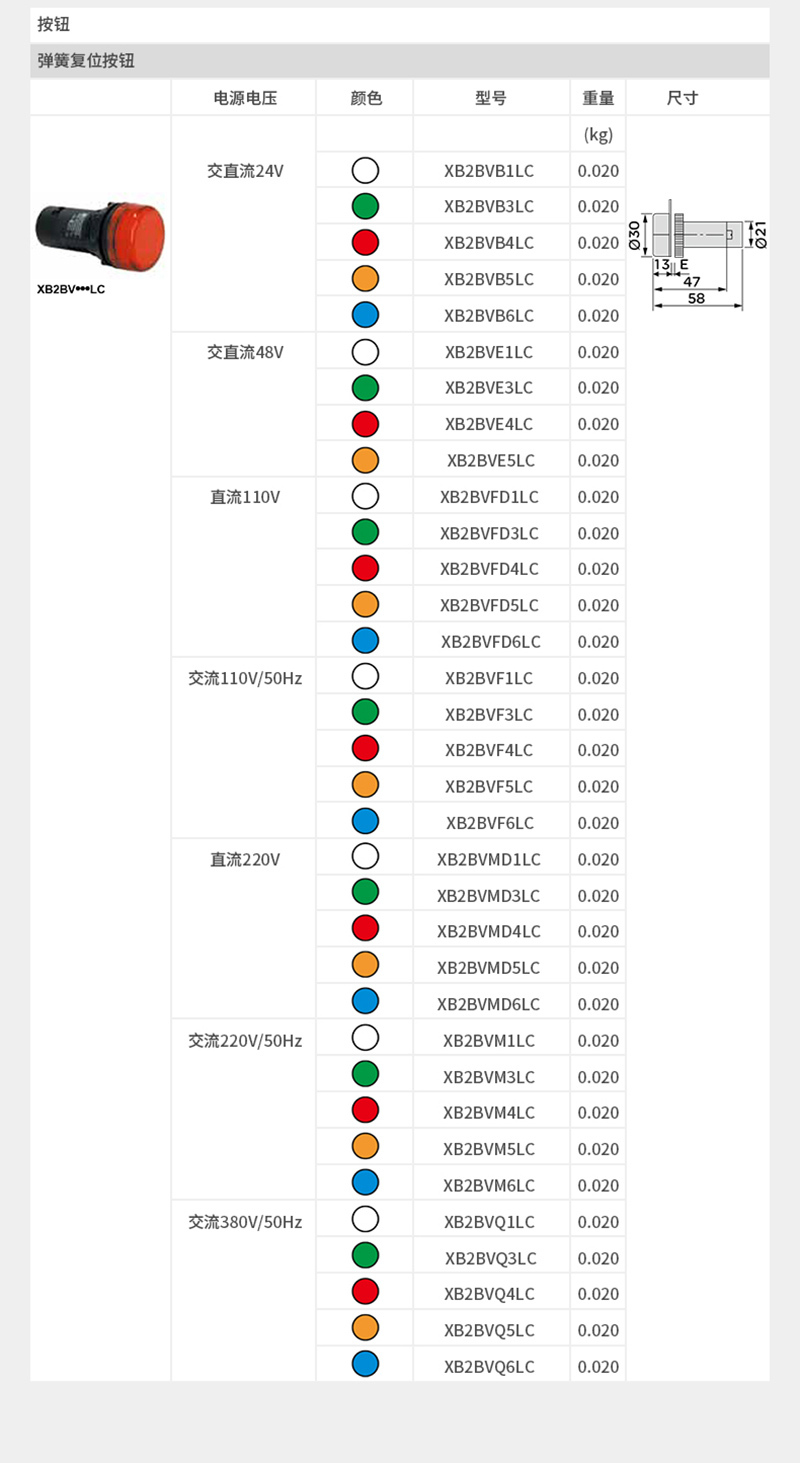This screenshot has width=800, height=1463.
Task: Click the white color circle for XB2BVB1LC
Action: click(x=365, y=170)
